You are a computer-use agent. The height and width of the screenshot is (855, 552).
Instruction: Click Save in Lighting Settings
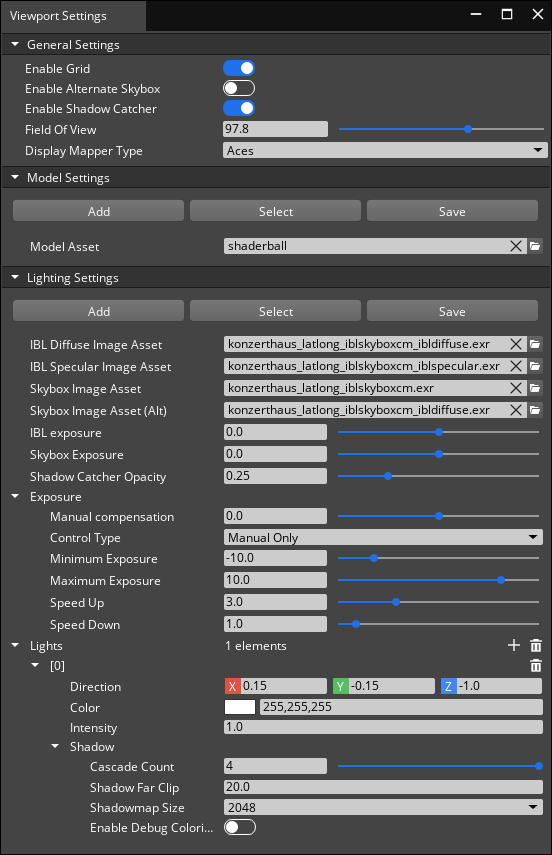tap(452, 311)
